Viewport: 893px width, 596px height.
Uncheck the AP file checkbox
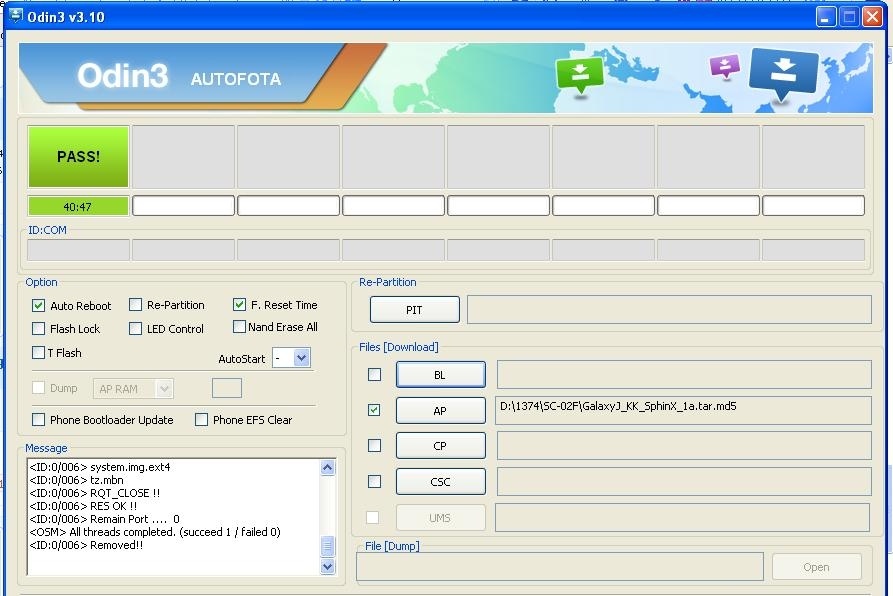coord(374,410)
